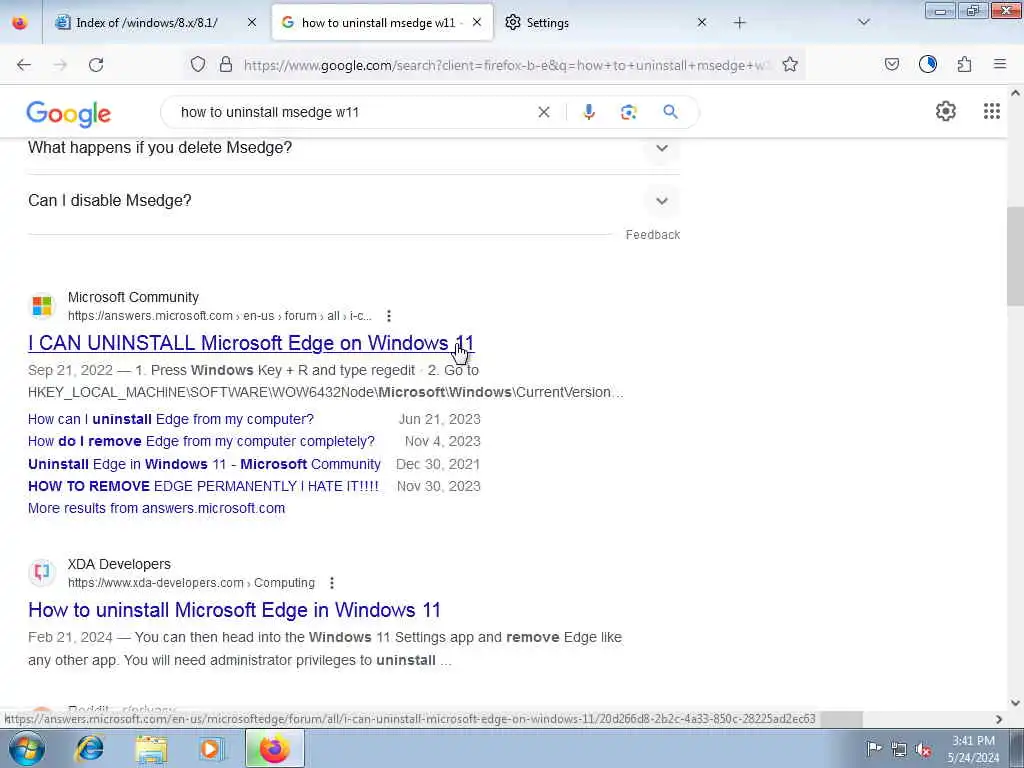Click the Microsoft Community site name

click(133, 298)
